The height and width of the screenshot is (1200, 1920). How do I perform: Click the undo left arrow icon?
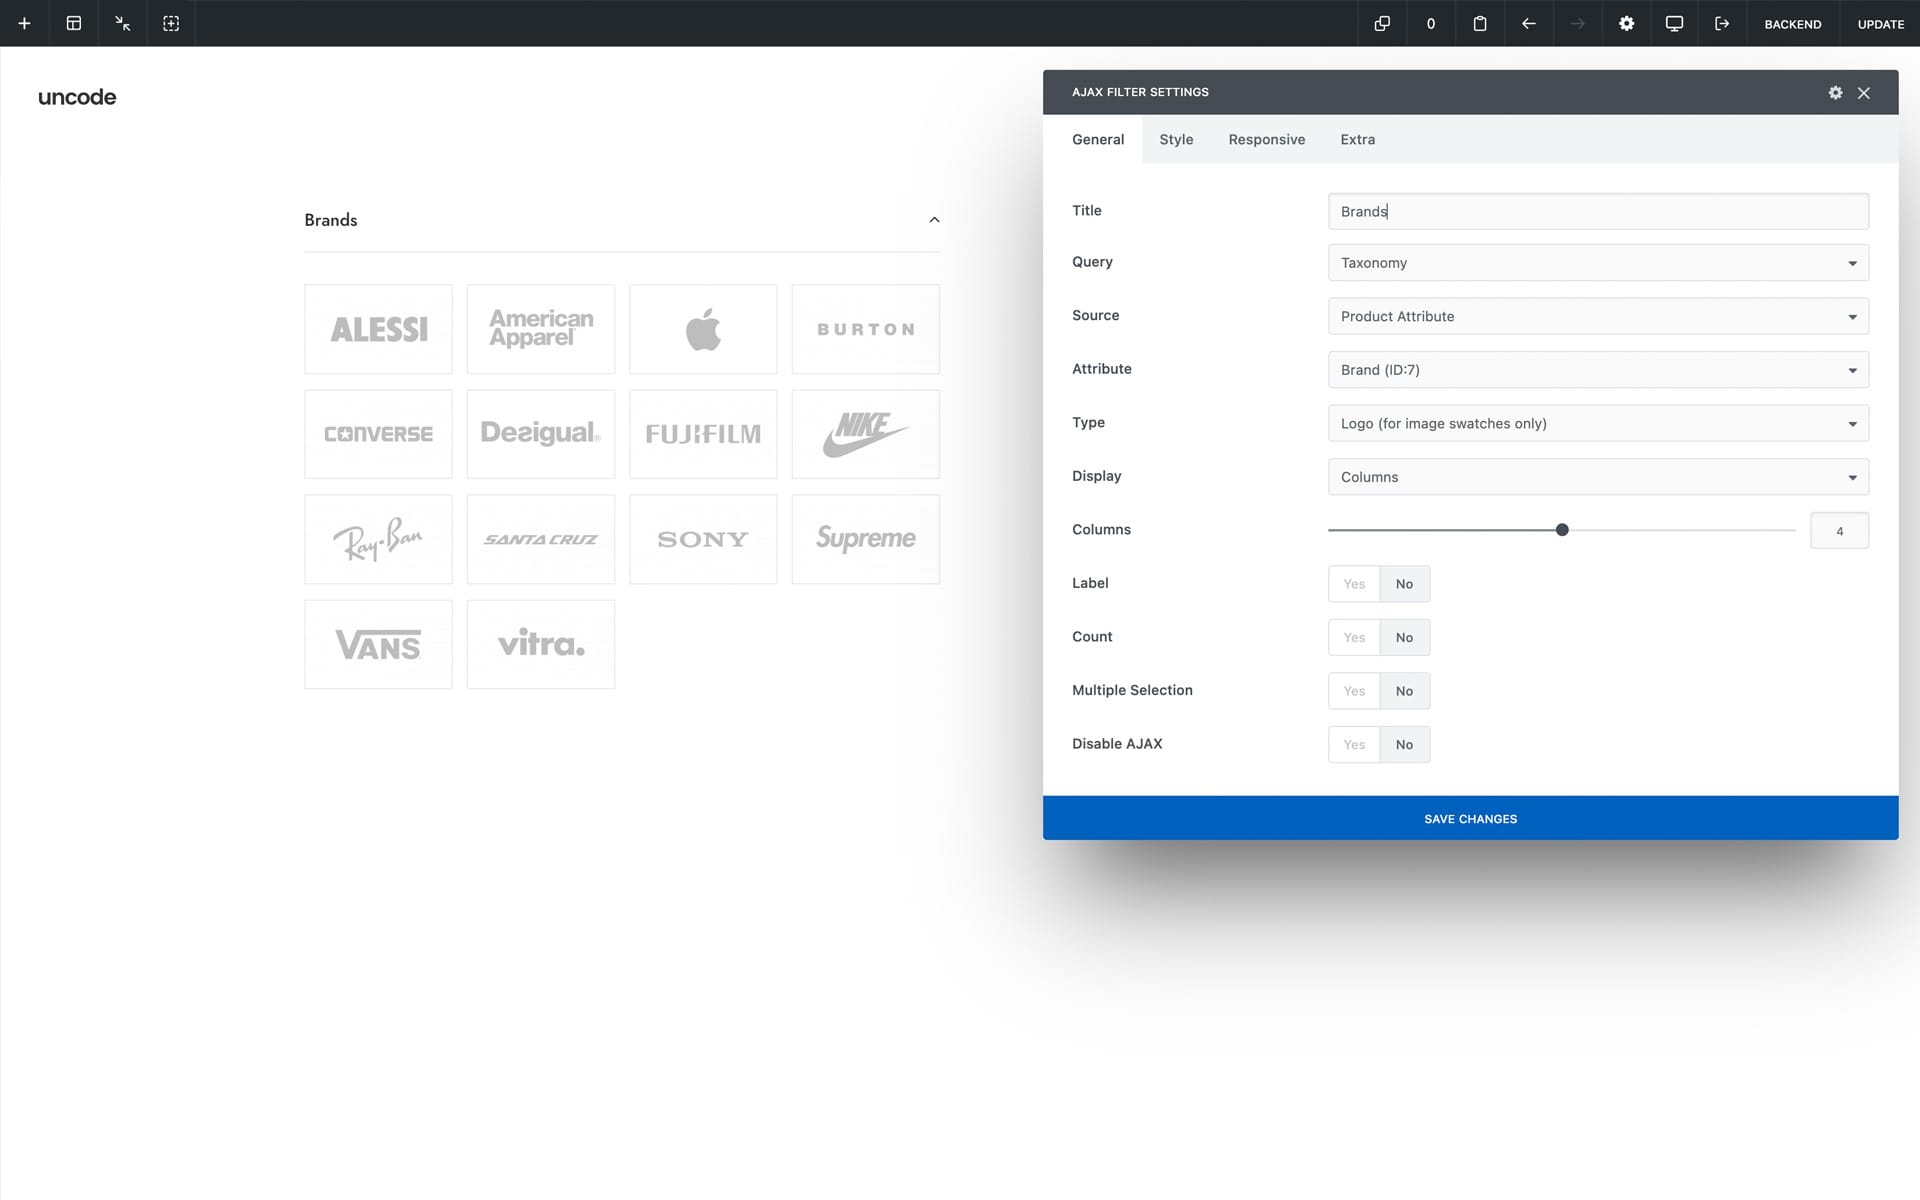[1528, 23]
